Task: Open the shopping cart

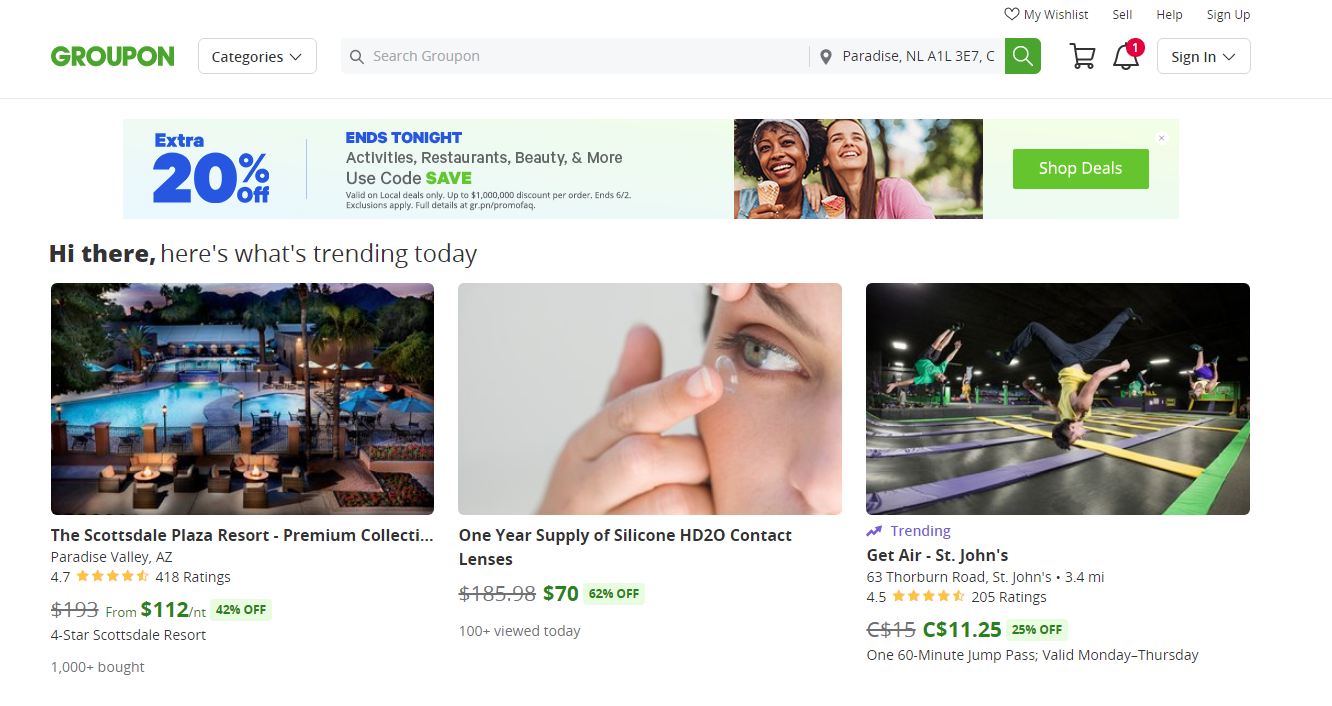Action: coord(1082,56)
